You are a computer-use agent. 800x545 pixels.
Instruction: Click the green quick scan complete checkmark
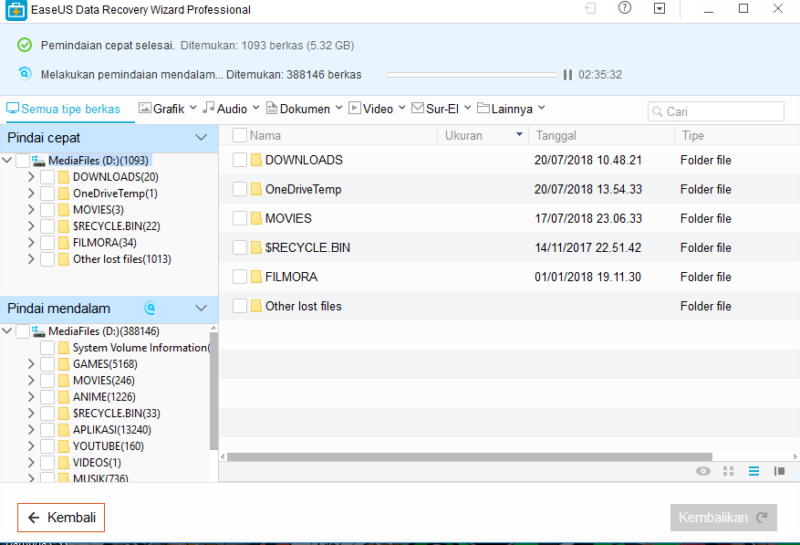(24, 45)
